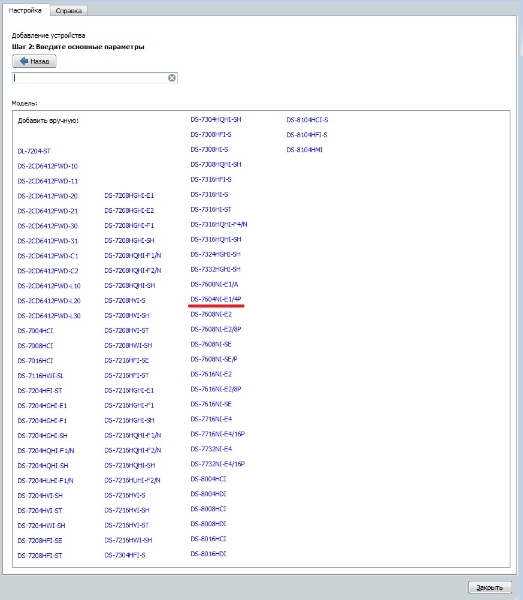523x600 pixels.
Task: Choose the DS-8104HMI model
Action: pyautogui.click(x=305, y=150)
